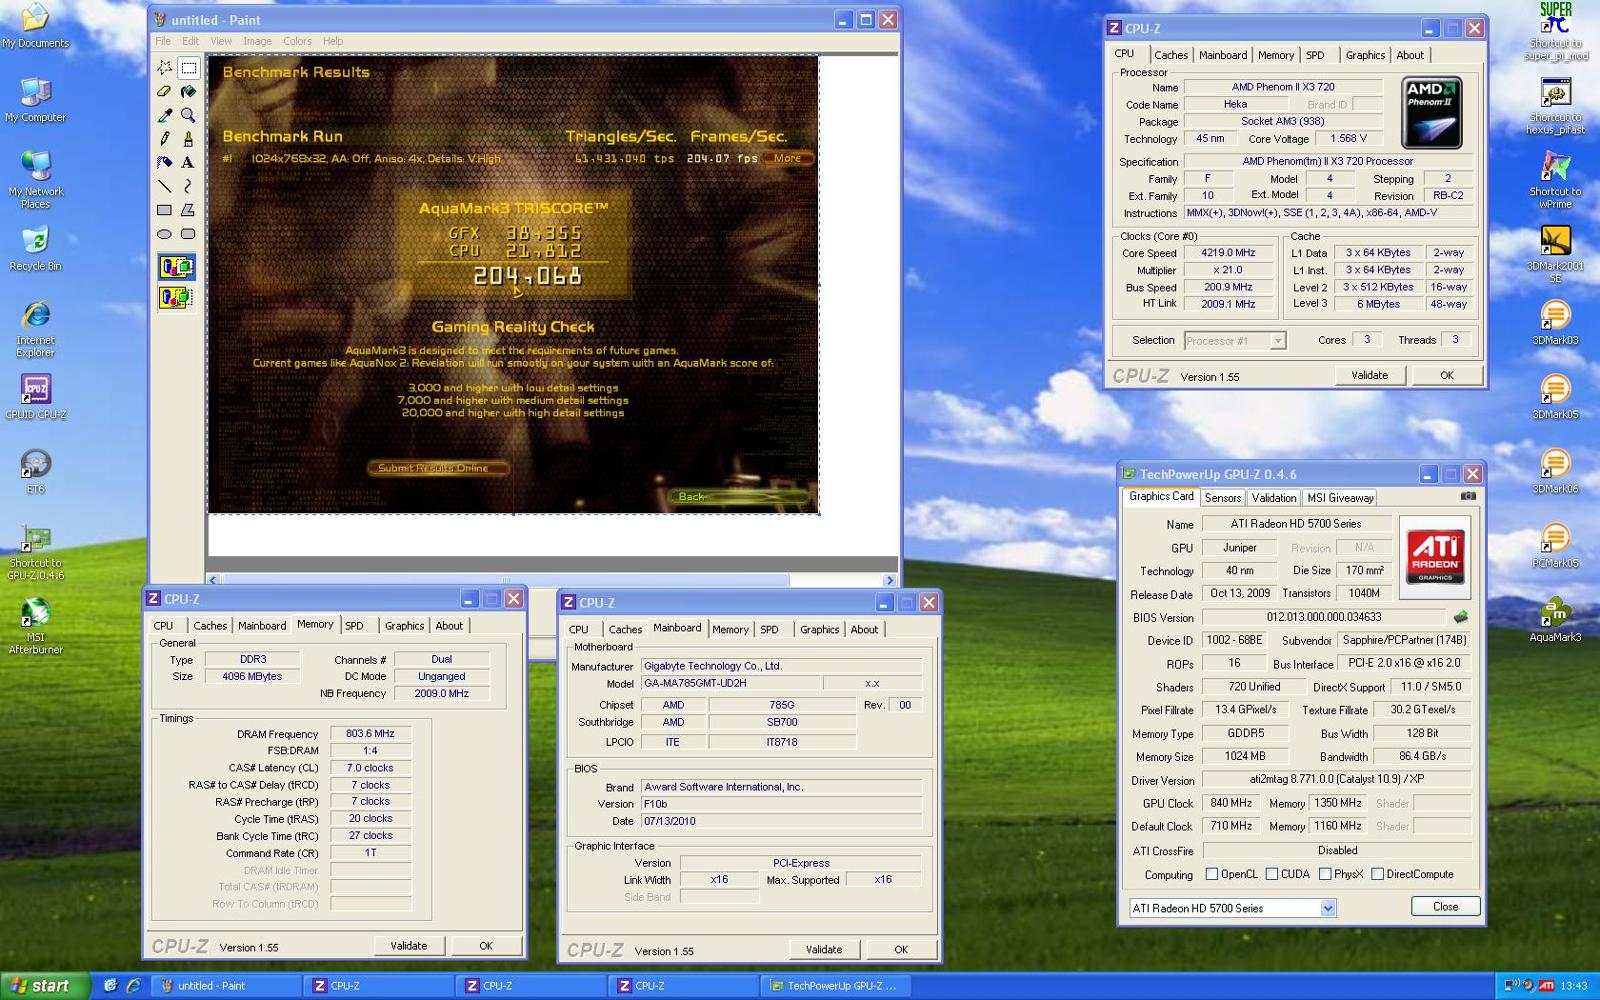Open the AquaMark3 desktop shortcut
The image size is (1600, 1000).
pyautogui.click(x=1555, y=619)
